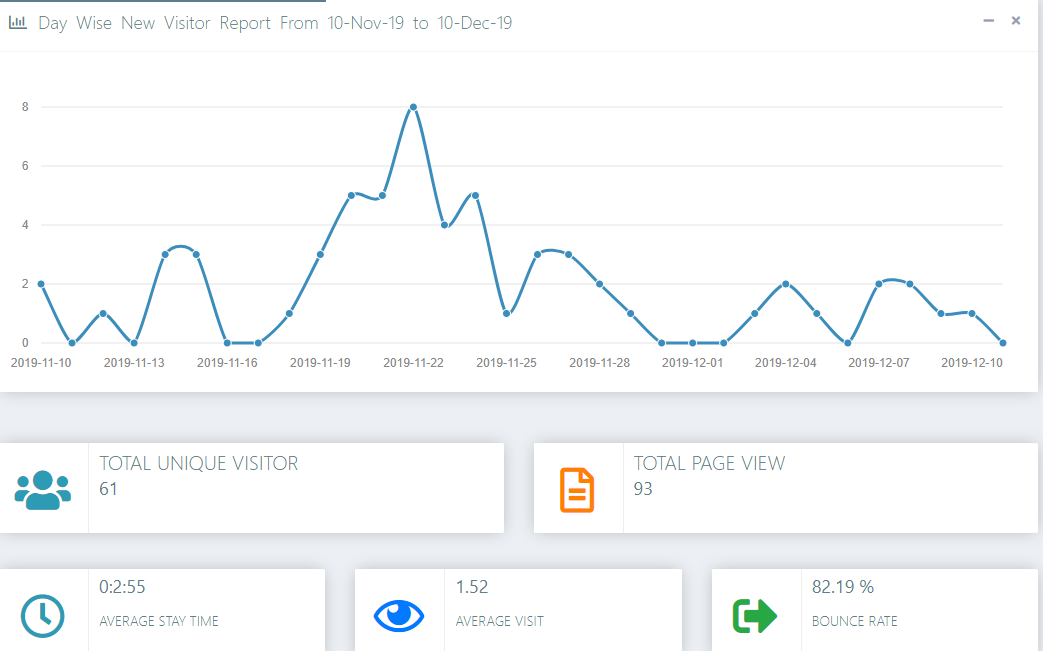
Task: Click the y-axis label '8'
Action: [x=25, y=107]
